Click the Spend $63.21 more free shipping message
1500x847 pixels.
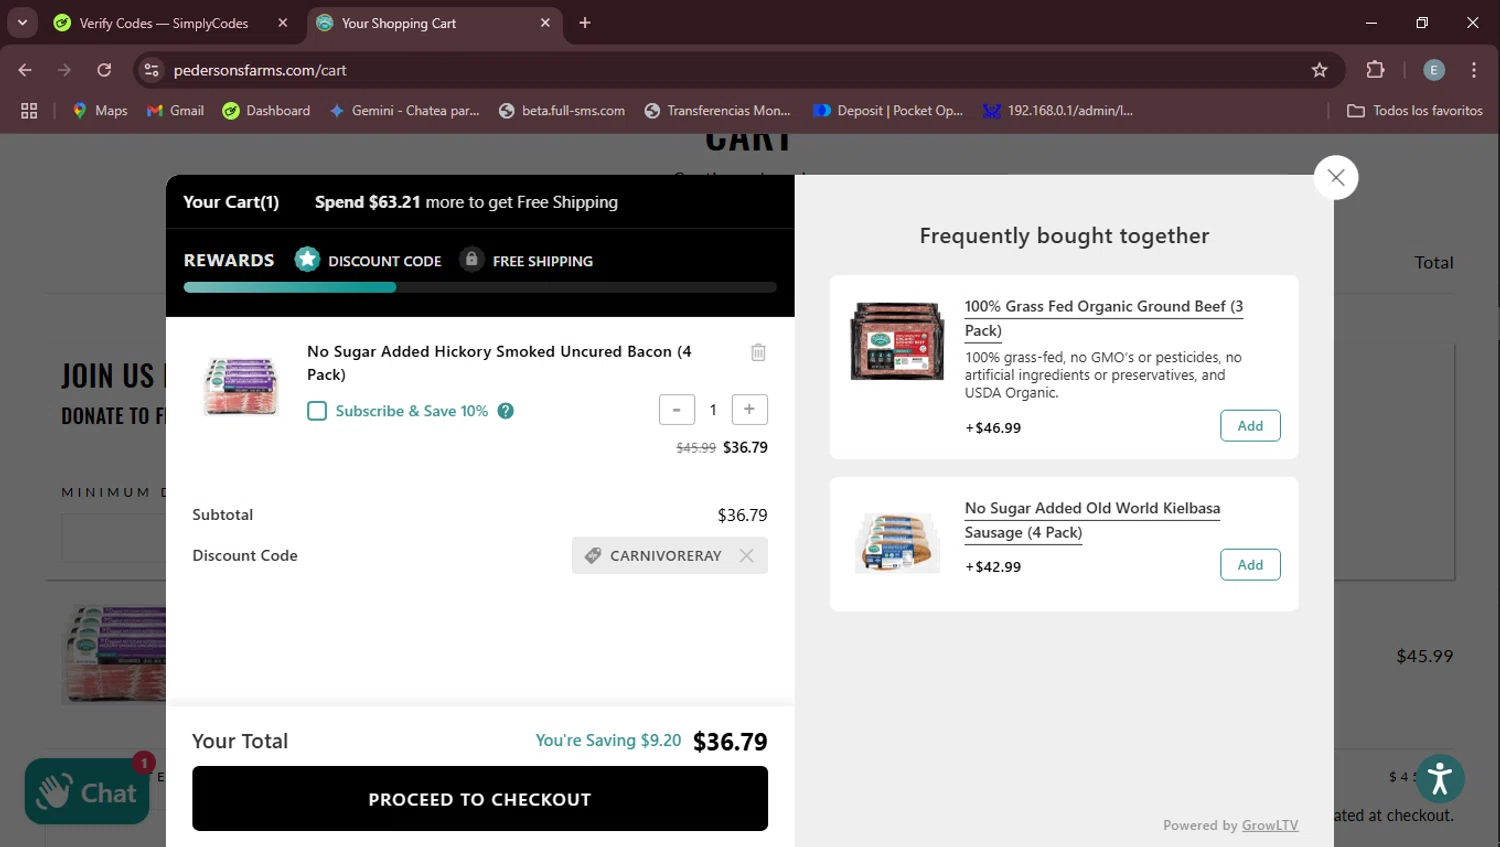(x=466, y=202)
